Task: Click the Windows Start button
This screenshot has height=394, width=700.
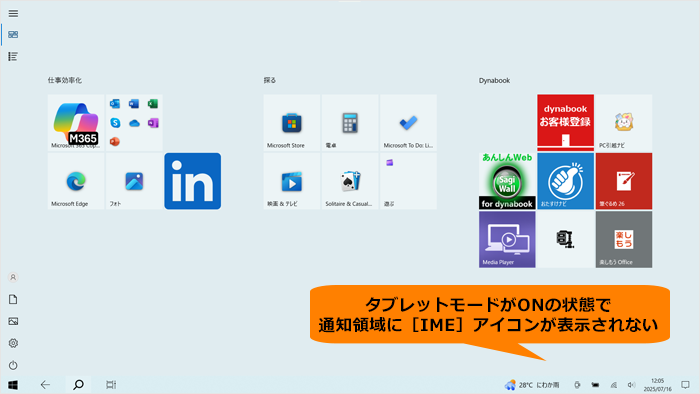Action: (x=13, y=385)
